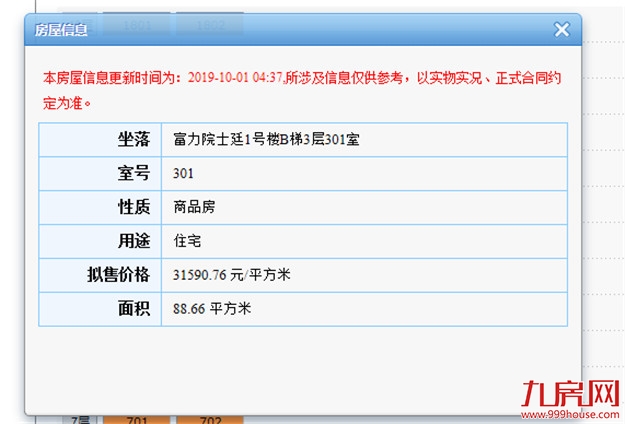This screenshot has width=625, height=424.
Task: Select price 31590.76 元/平方米
Action: pyautogui.click(x=232, y=275)
